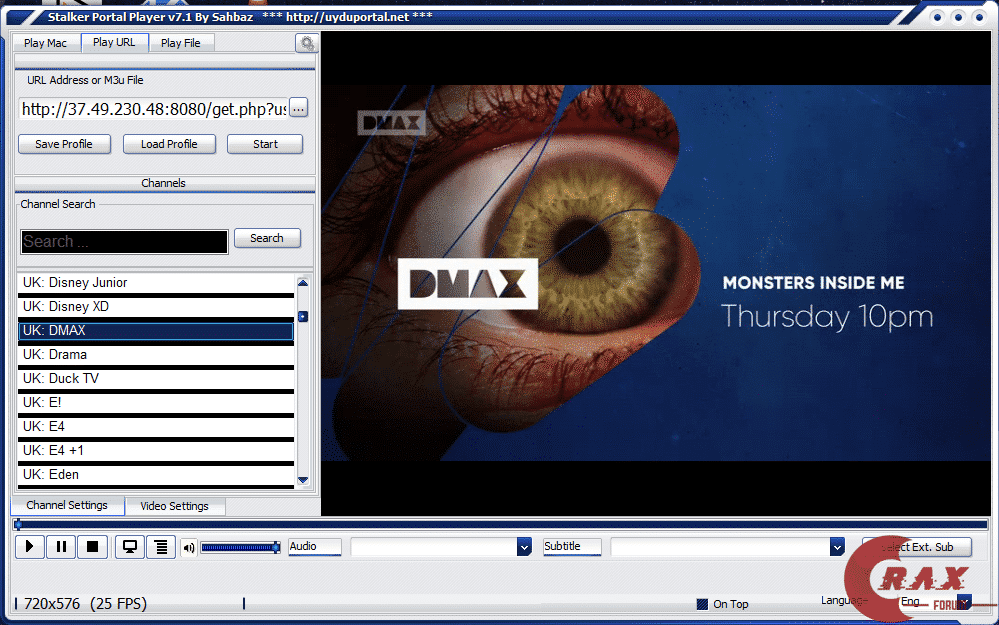Pause the current stream
999x625 pixels.
pyautogui.click(x=61, y=547)
